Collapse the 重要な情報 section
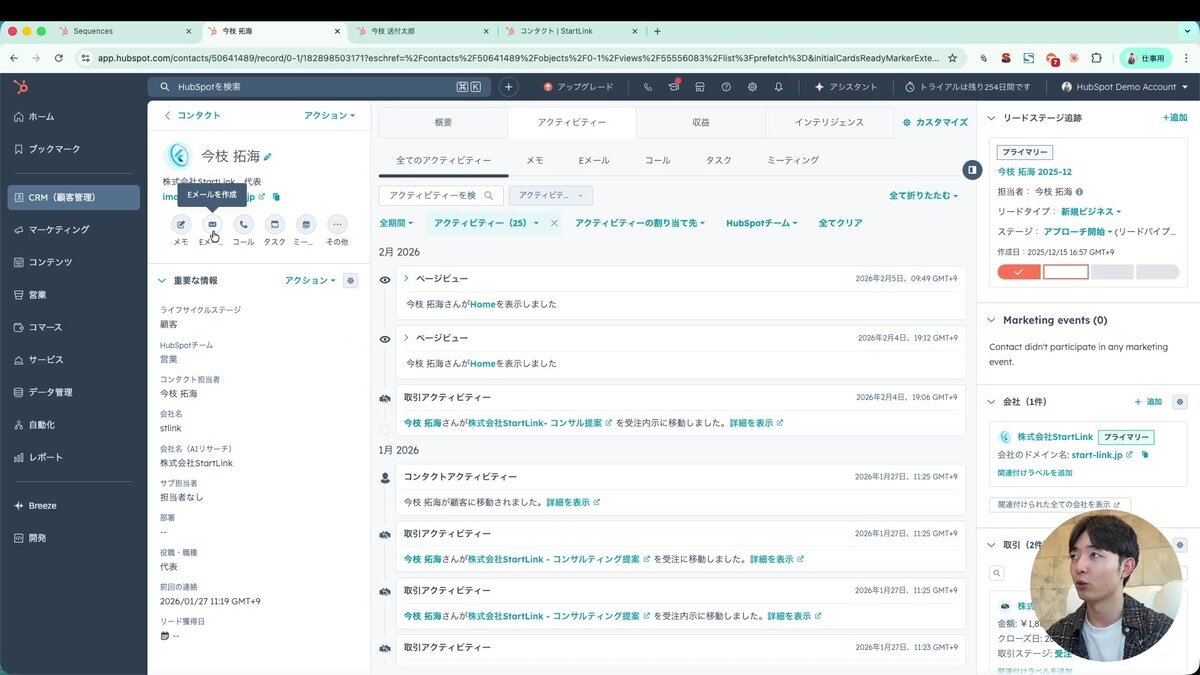Screen dimensions: 1200x675 tap(162, 281)
